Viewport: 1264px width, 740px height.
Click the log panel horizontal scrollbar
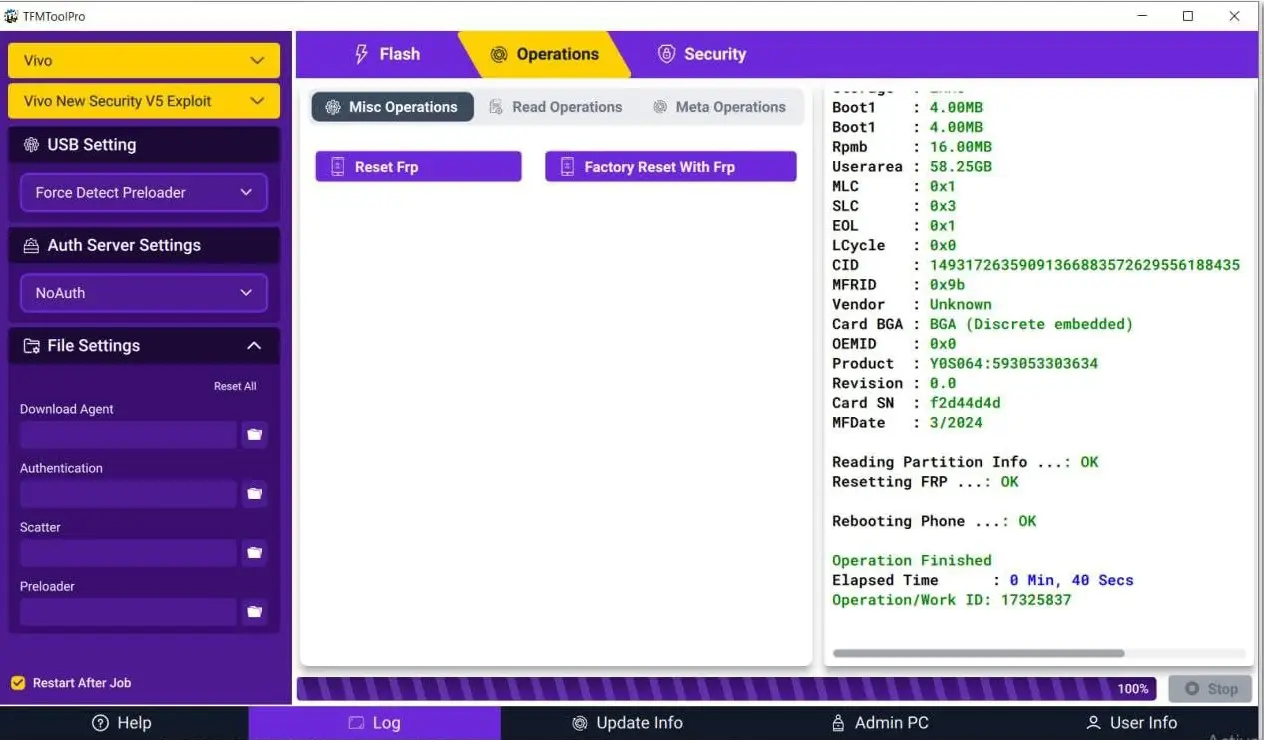click(x=978, y=654)
